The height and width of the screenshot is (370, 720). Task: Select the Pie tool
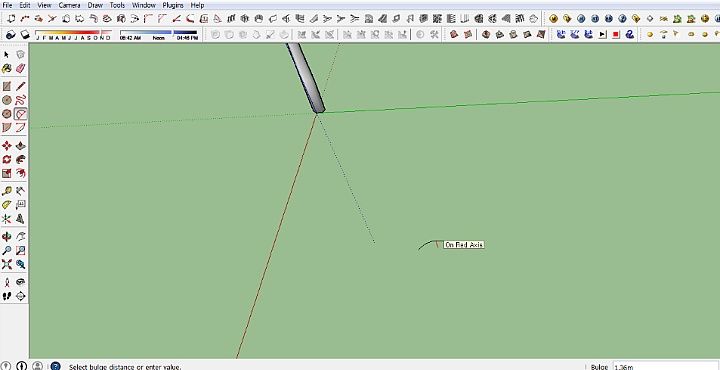pos(6,127)
